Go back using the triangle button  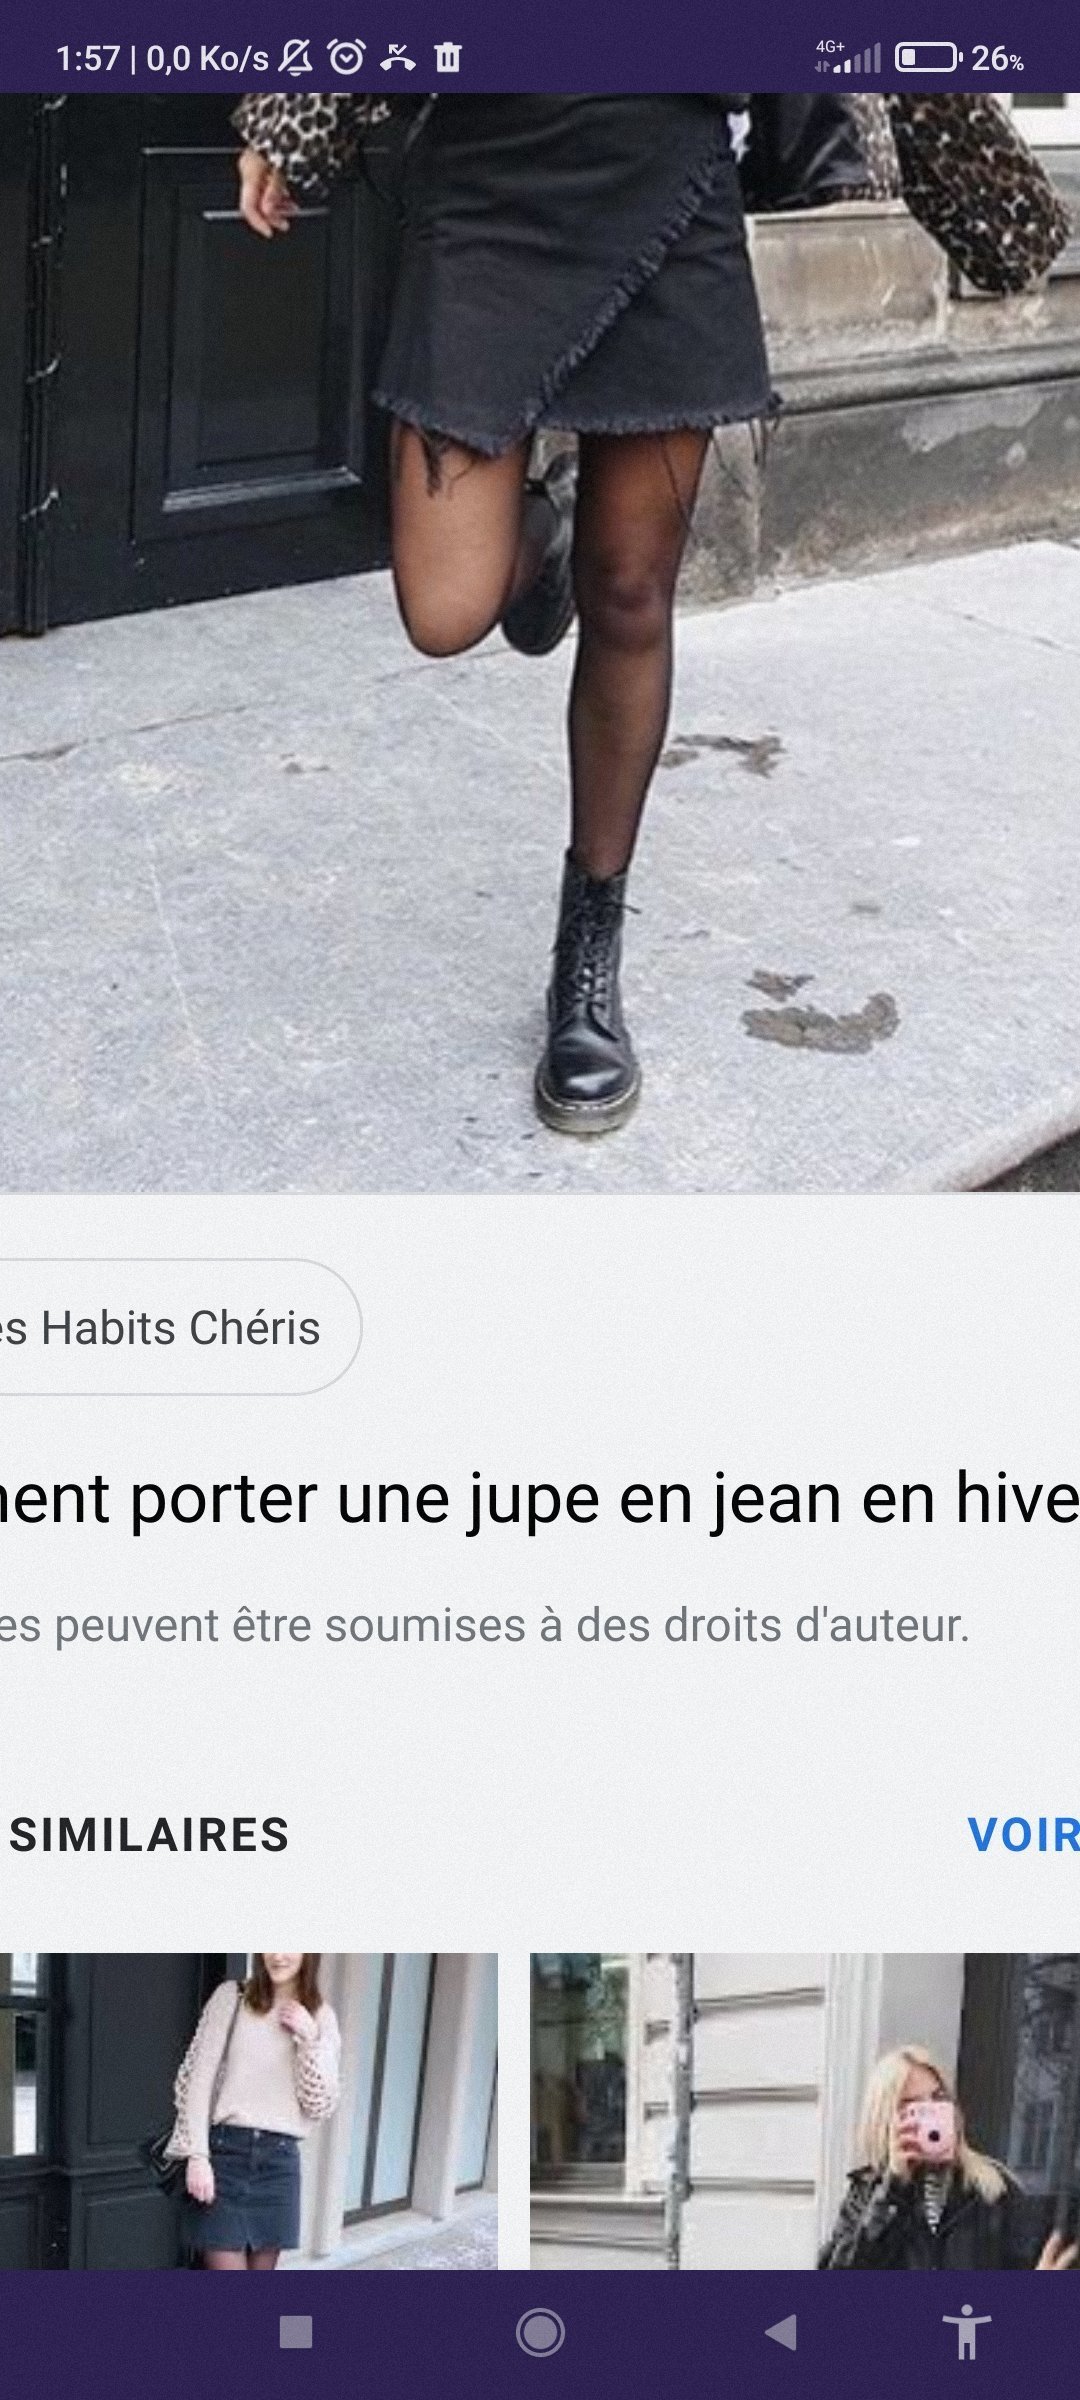click(x=781, y=2332)
